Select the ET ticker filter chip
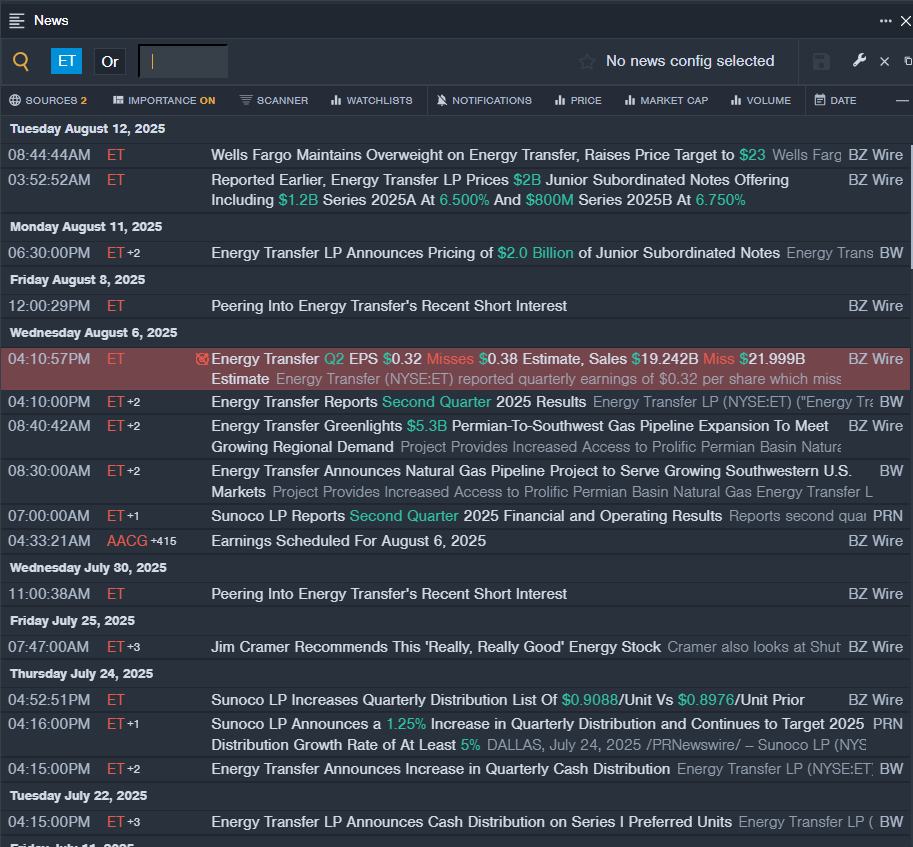Viewport: 913px width, 847px height. pos(66,61)
